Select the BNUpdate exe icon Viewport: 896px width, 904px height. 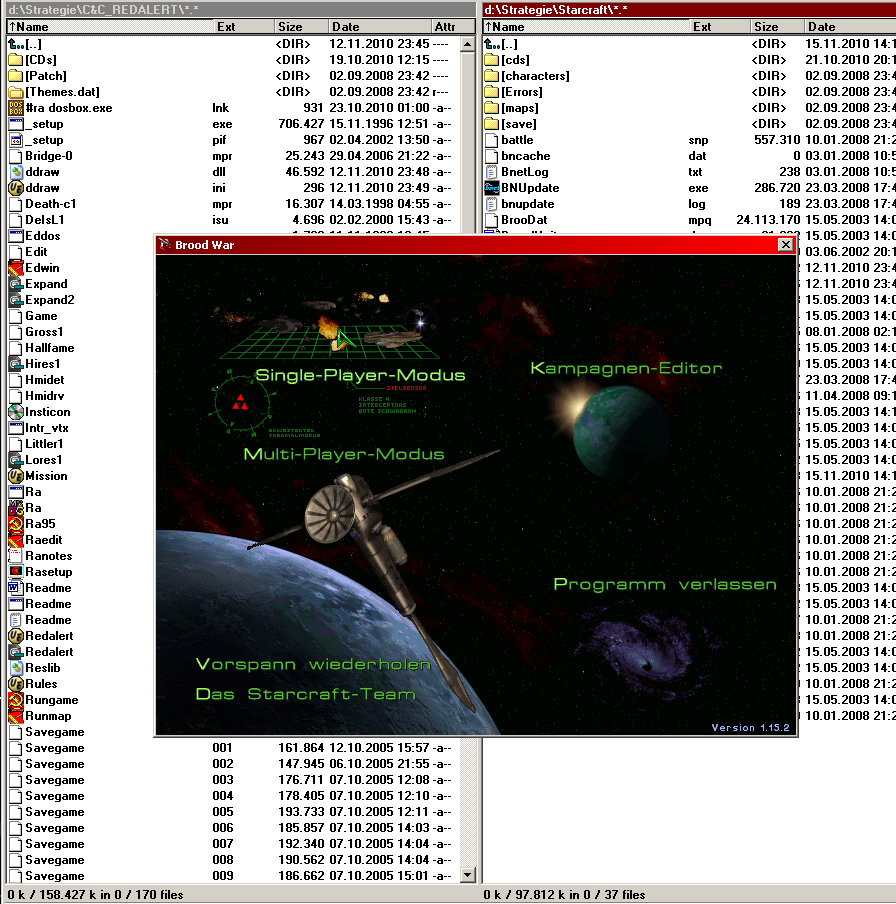click(x=491, y=188)
